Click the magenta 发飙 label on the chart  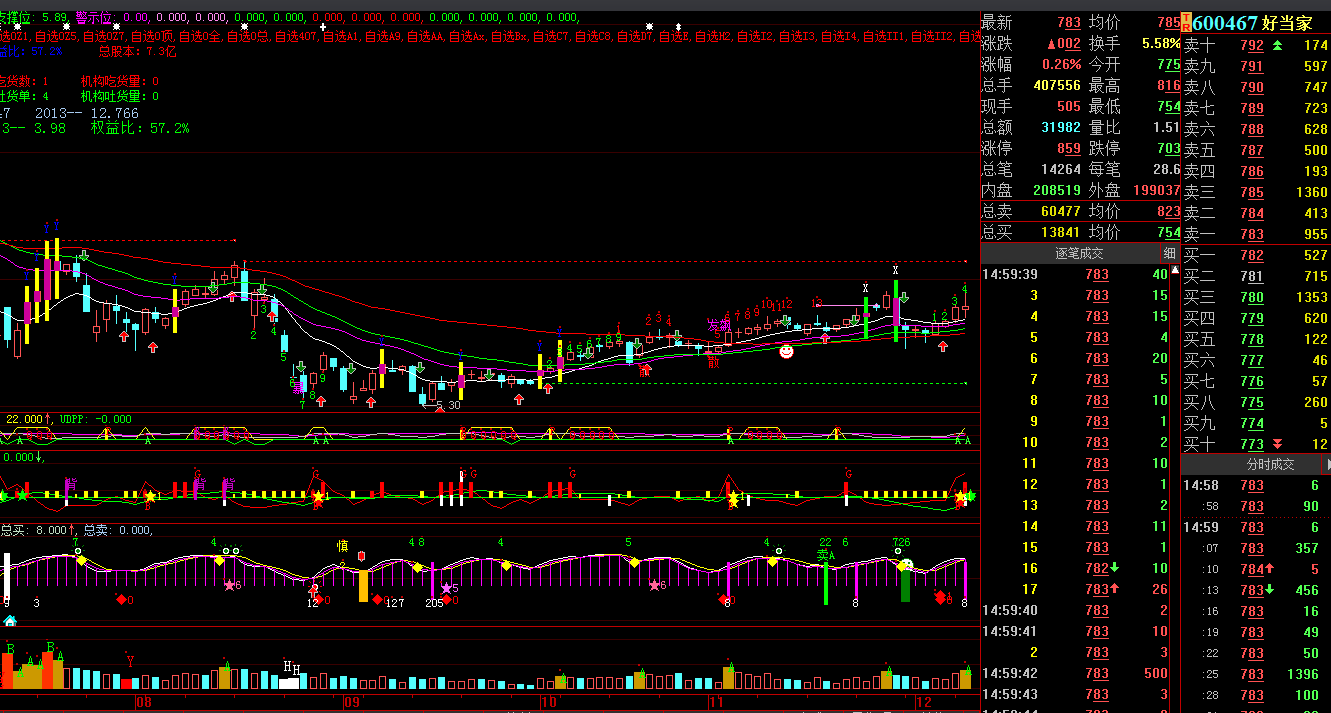tap(718, 325)
